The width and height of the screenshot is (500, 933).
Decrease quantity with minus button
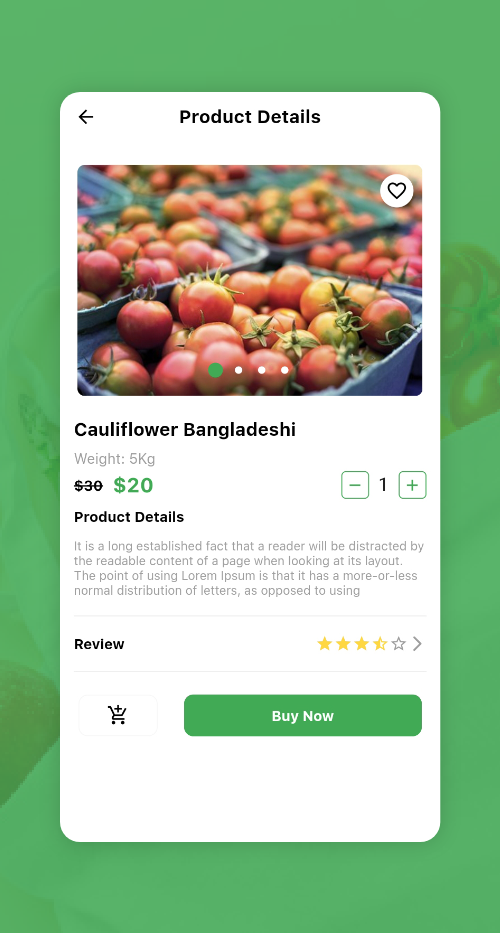[x=355, y=485]
